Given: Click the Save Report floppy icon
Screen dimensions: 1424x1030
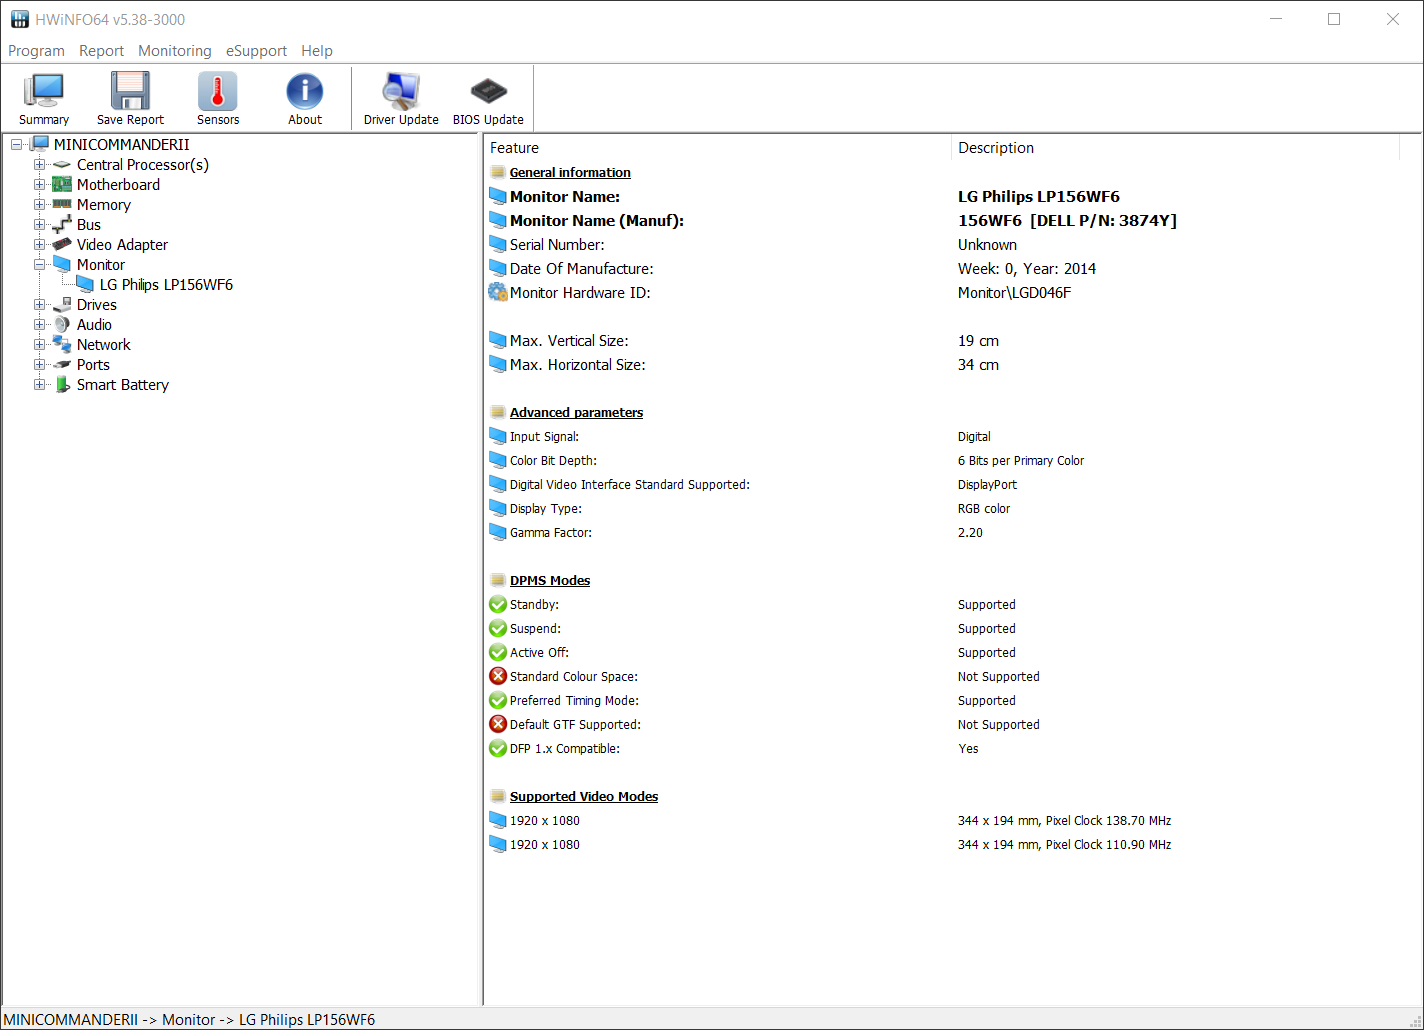Looking at the screenshot, I should (130, 90).
